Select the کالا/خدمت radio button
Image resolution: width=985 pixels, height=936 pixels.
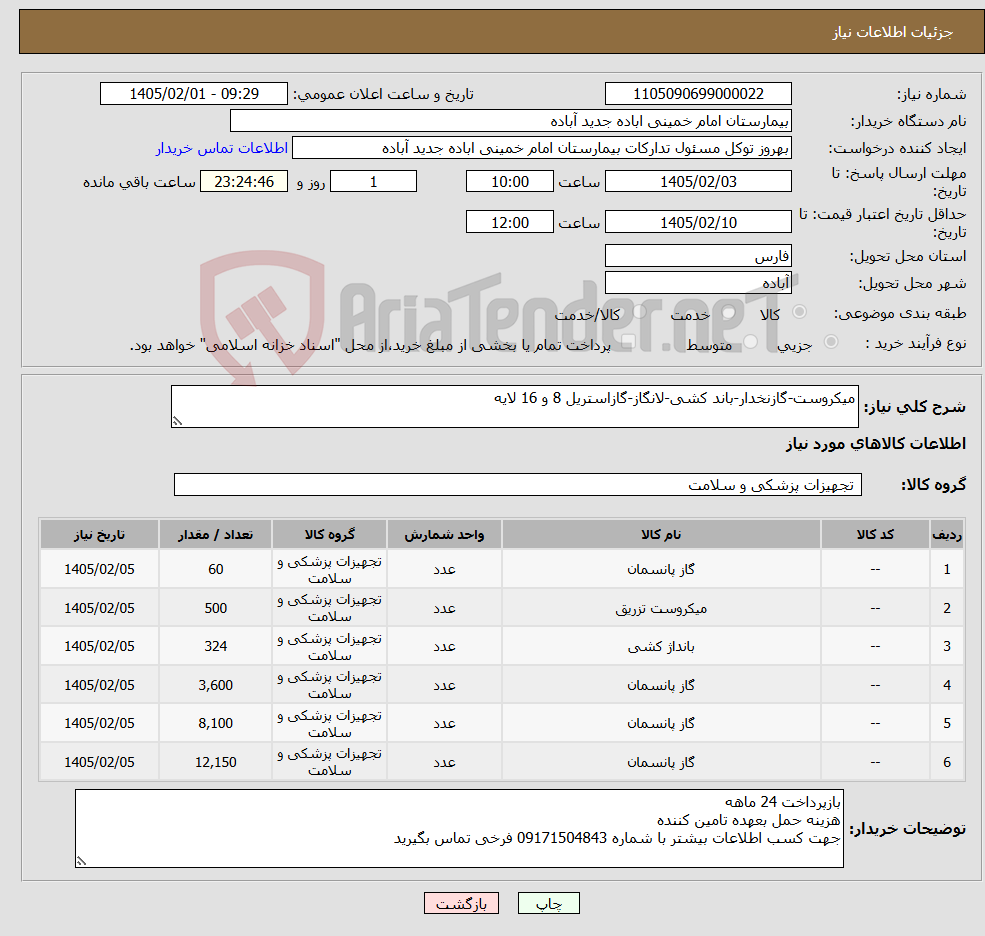pos(639,312)
